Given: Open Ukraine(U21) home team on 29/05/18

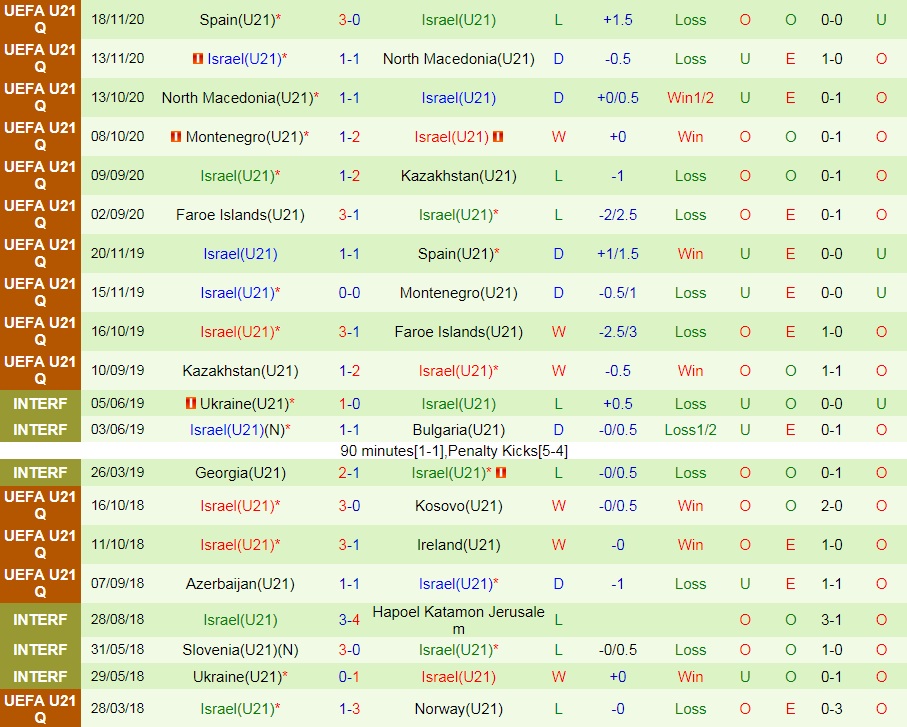Looking at the screenshot, I should coord(237,677).
